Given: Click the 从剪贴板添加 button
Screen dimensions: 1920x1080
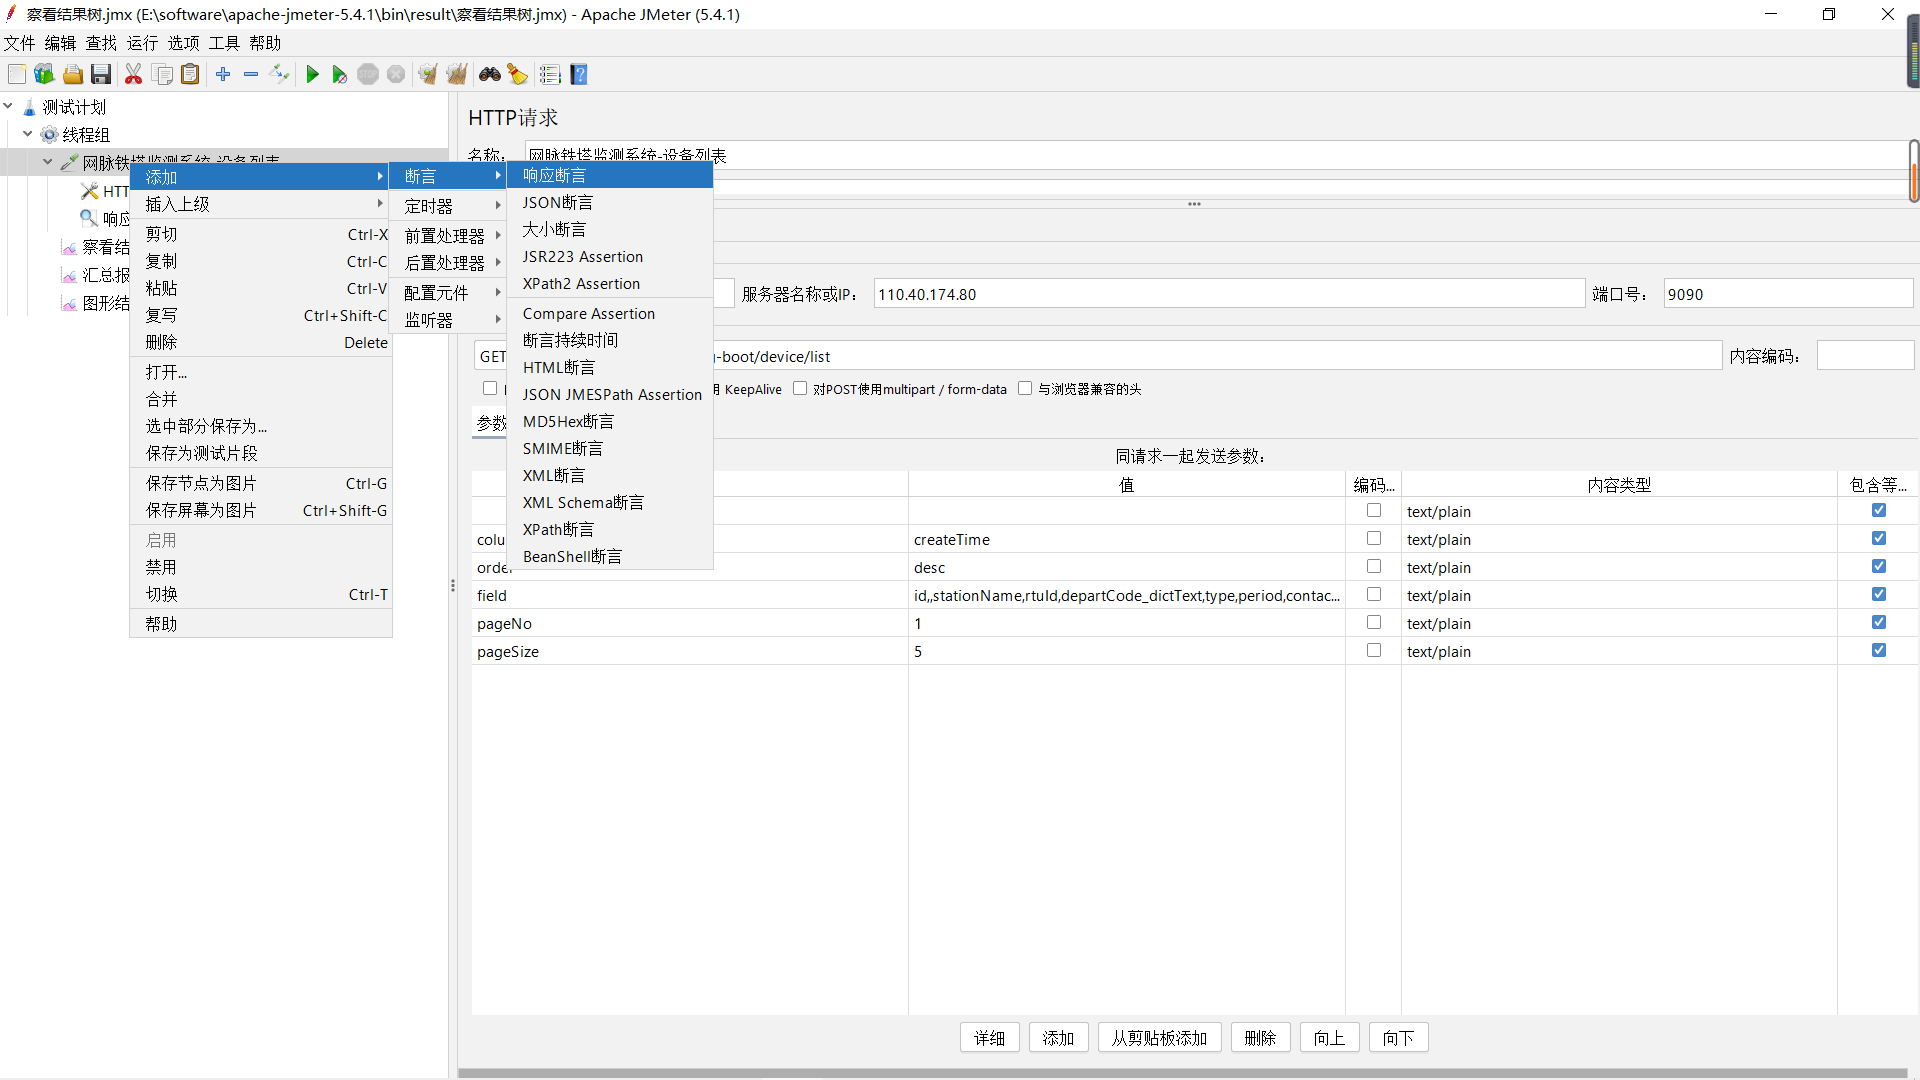Looking at the screenshot, I should (x=1159, y=1038).
